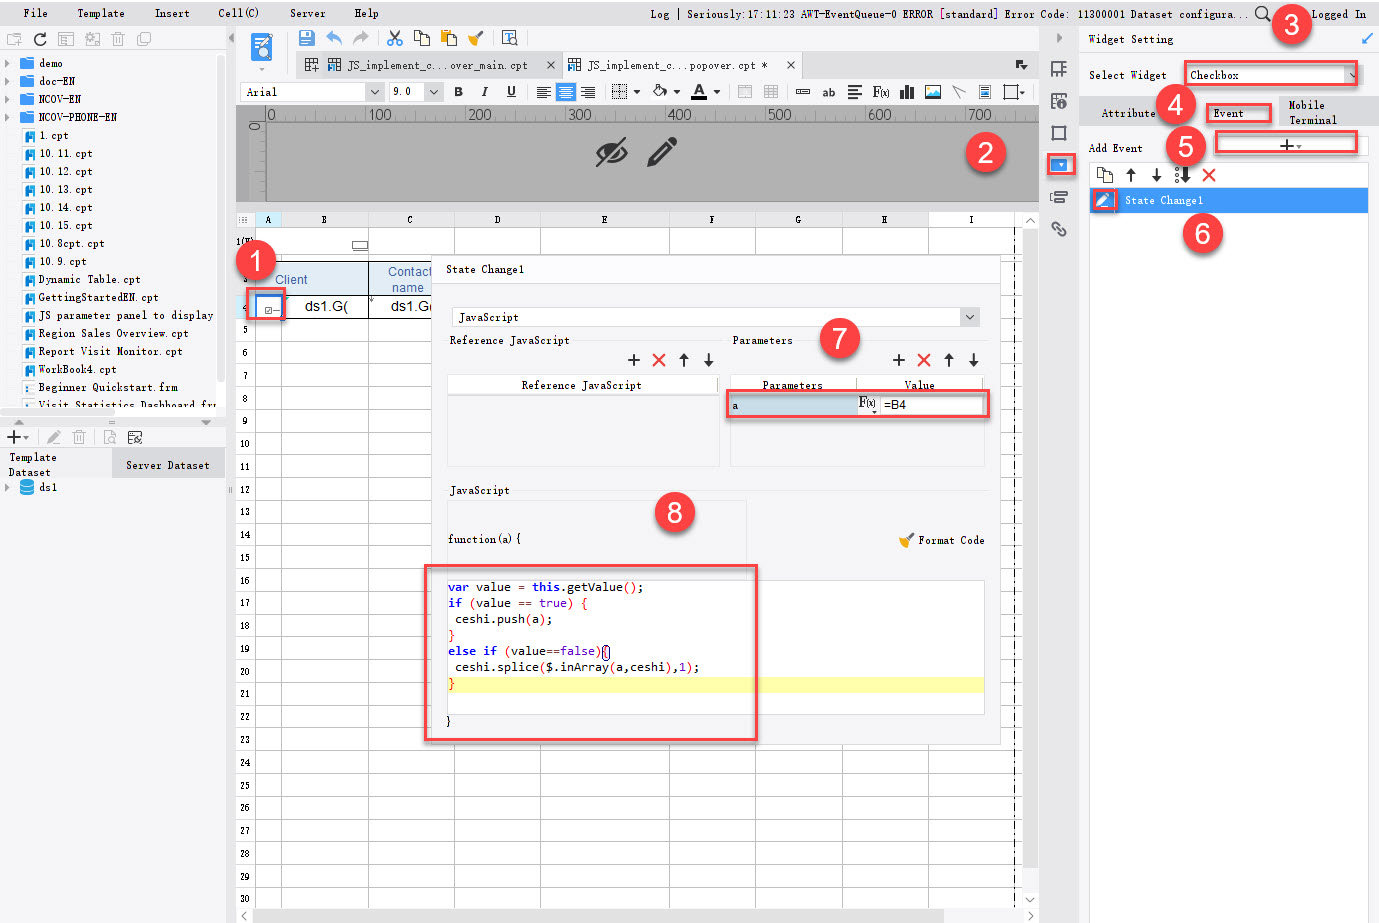Toggle the checkbox widget in cell A4

[266, 306]
